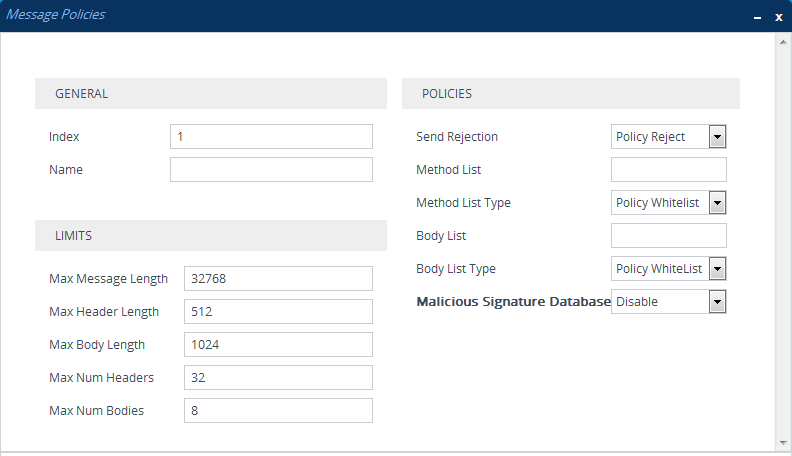Click the Max Body Length field
Screen dimensions: 792x456
[278, 344]
